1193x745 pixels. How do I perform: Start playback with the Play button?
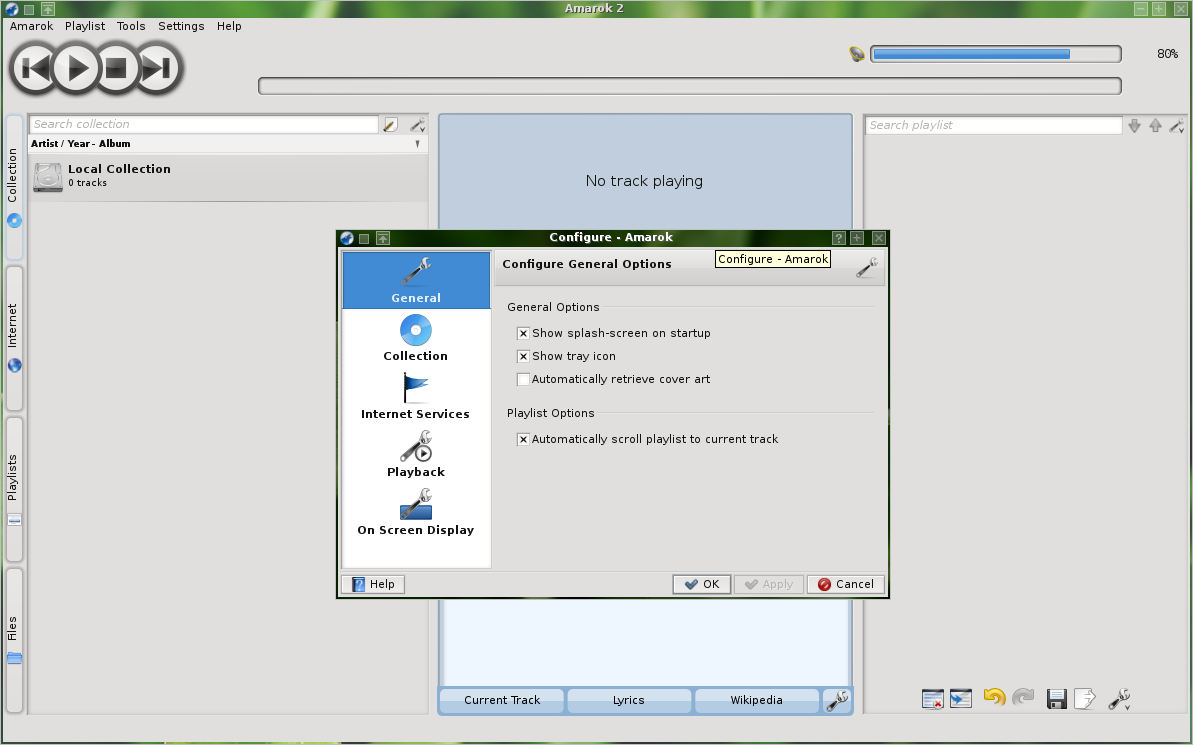coord(76,69)
